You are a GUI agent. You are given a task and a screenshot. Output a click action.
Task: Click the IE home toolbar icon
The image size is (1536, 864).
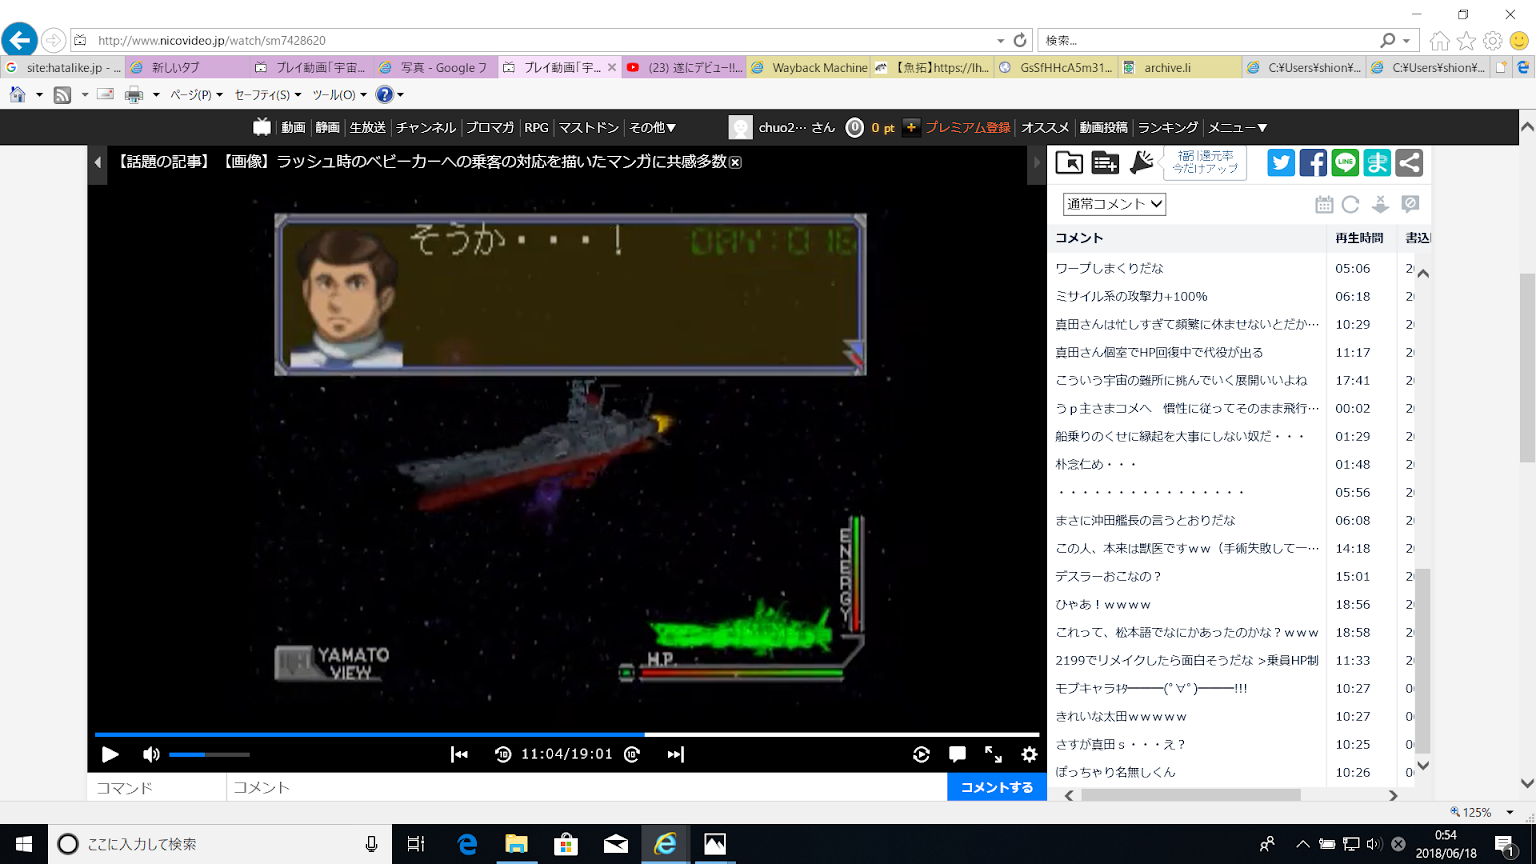click(x=18, y=95)
